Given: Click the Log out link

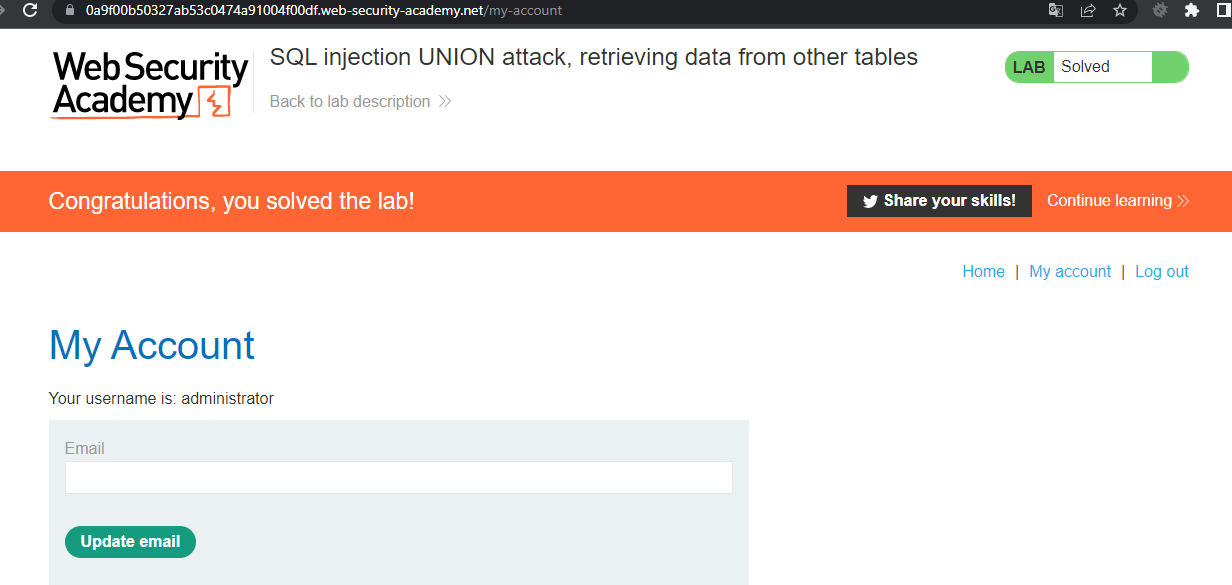Looking at the screenshot, I should coord(1161,271).
